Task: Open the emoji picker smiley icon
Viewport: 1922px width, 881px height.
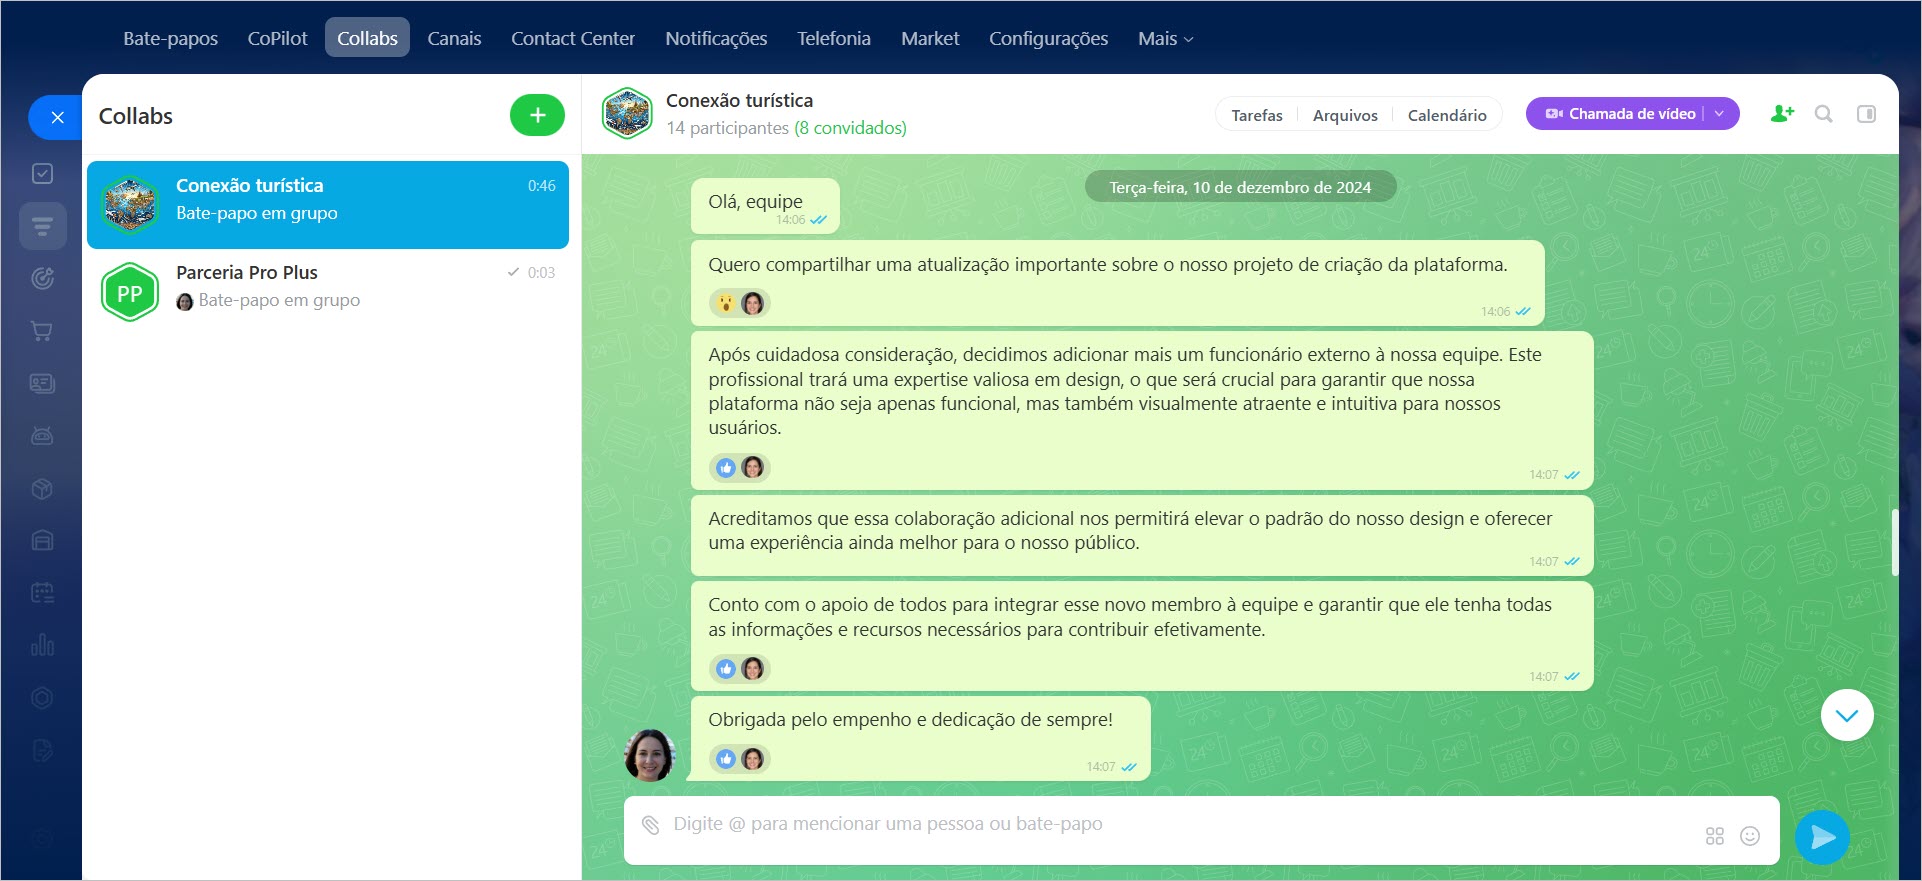Action: pos(1750,836)
